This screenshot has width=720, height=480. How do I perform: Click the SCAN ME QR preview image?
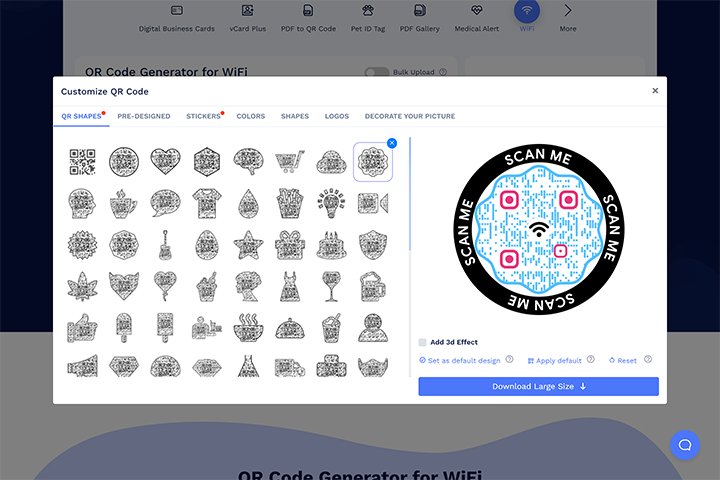(x=539, y=229)
